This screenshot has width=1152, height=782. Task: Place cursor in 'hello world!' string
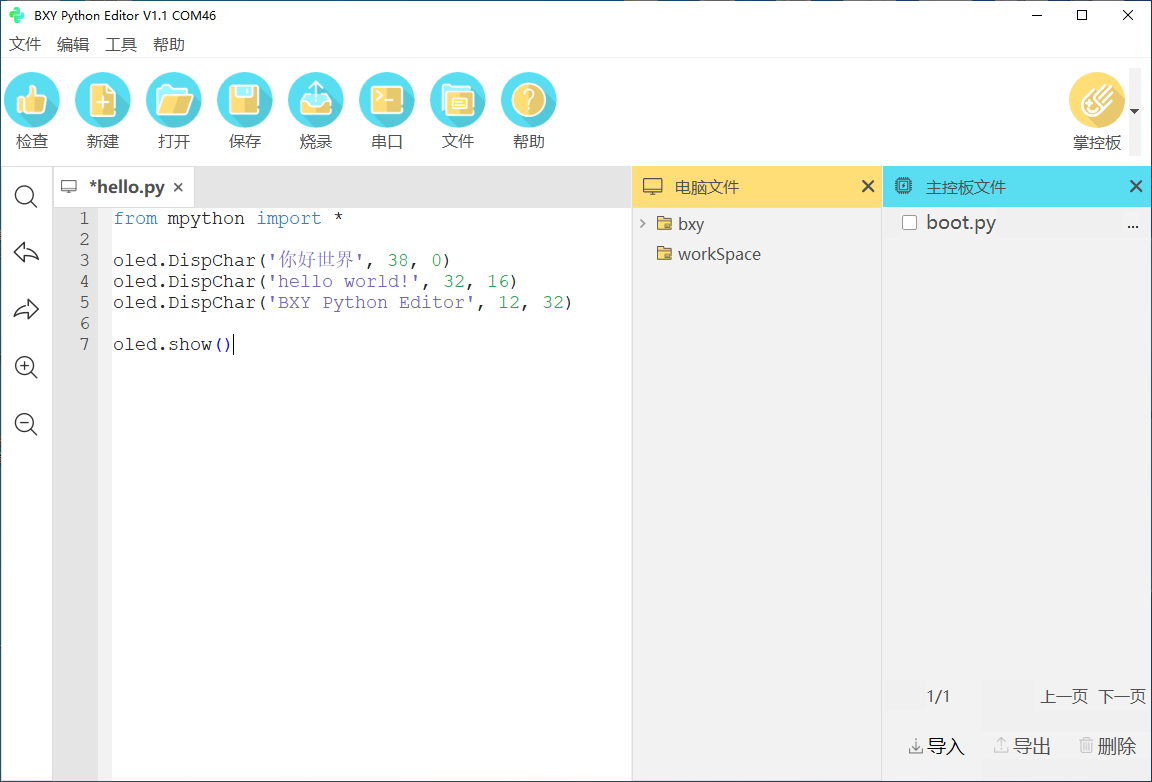345,281
